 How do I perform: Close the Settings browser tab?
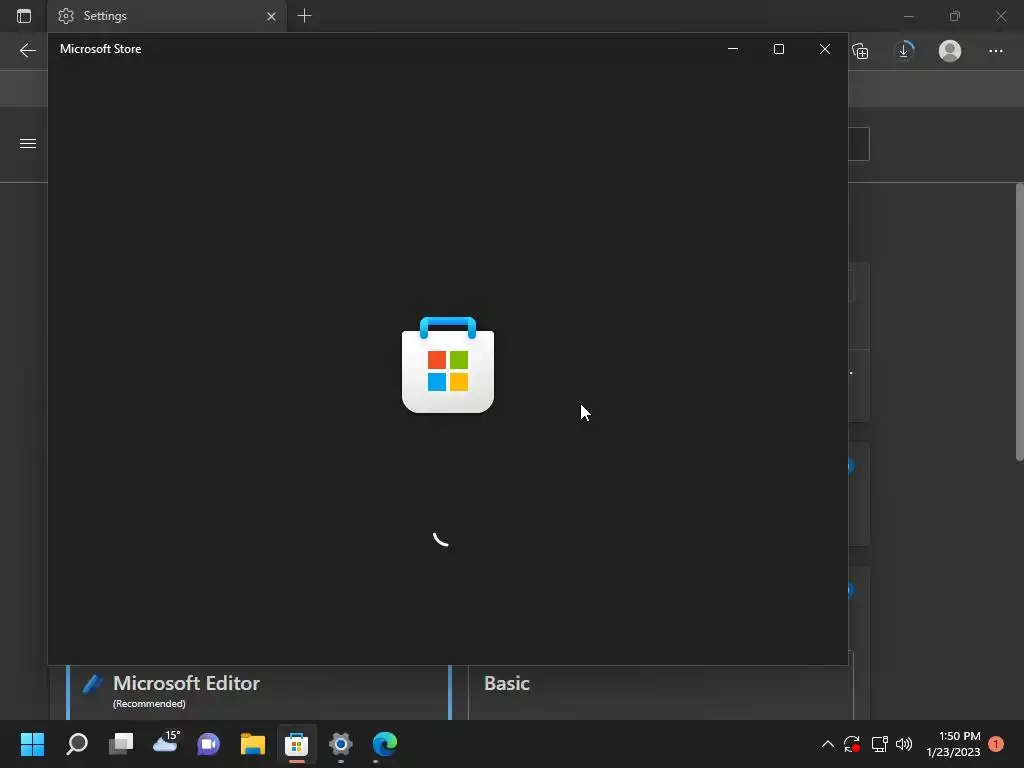272,16
